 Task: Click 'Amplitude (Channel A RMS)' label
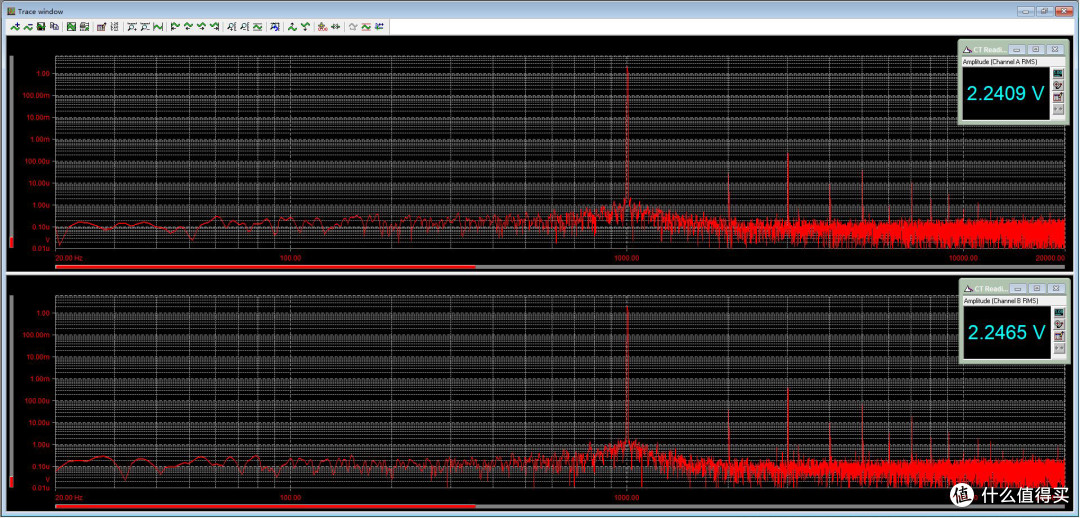(999, 61)
